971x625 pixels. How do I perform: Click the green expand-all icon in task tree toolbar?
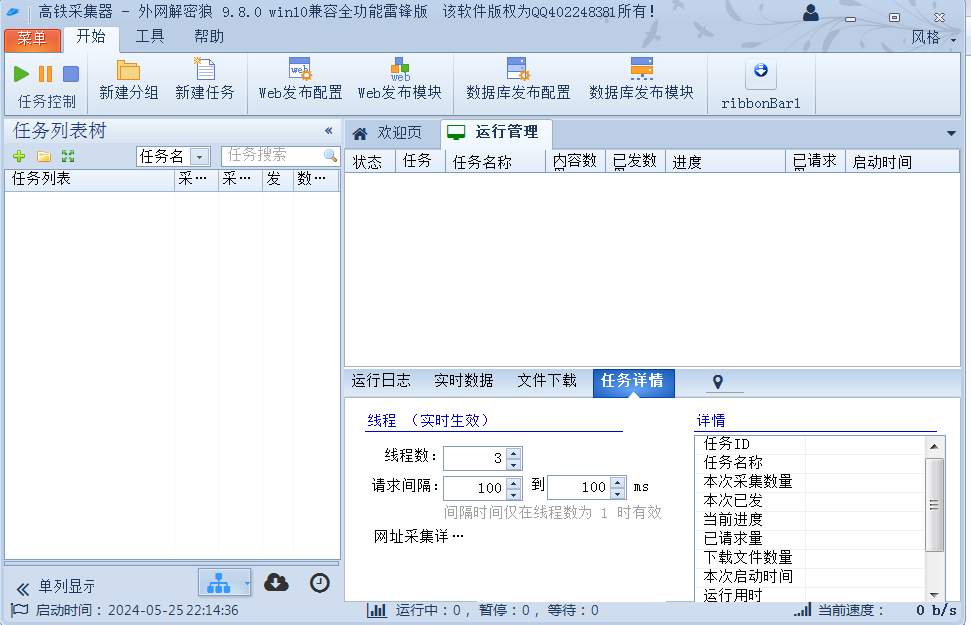68,156
